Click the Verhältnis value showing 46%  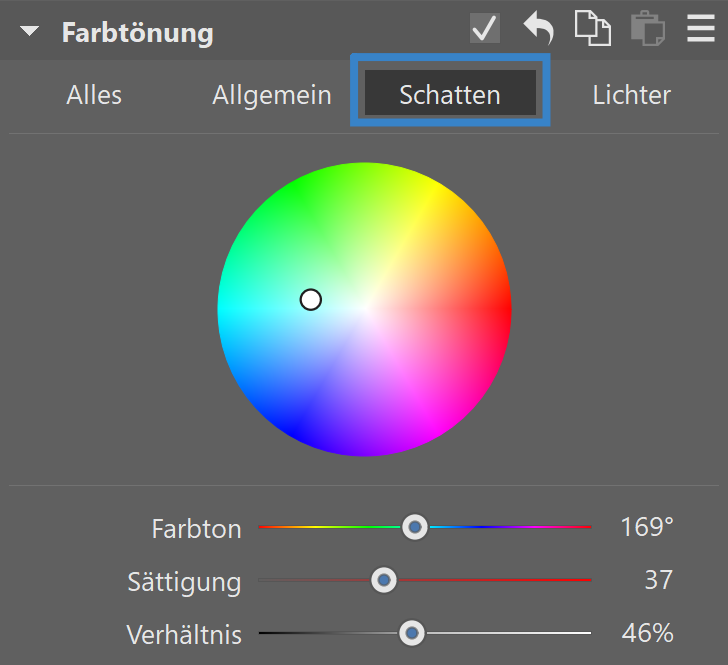pyautogui.click(x=647, y=633)
